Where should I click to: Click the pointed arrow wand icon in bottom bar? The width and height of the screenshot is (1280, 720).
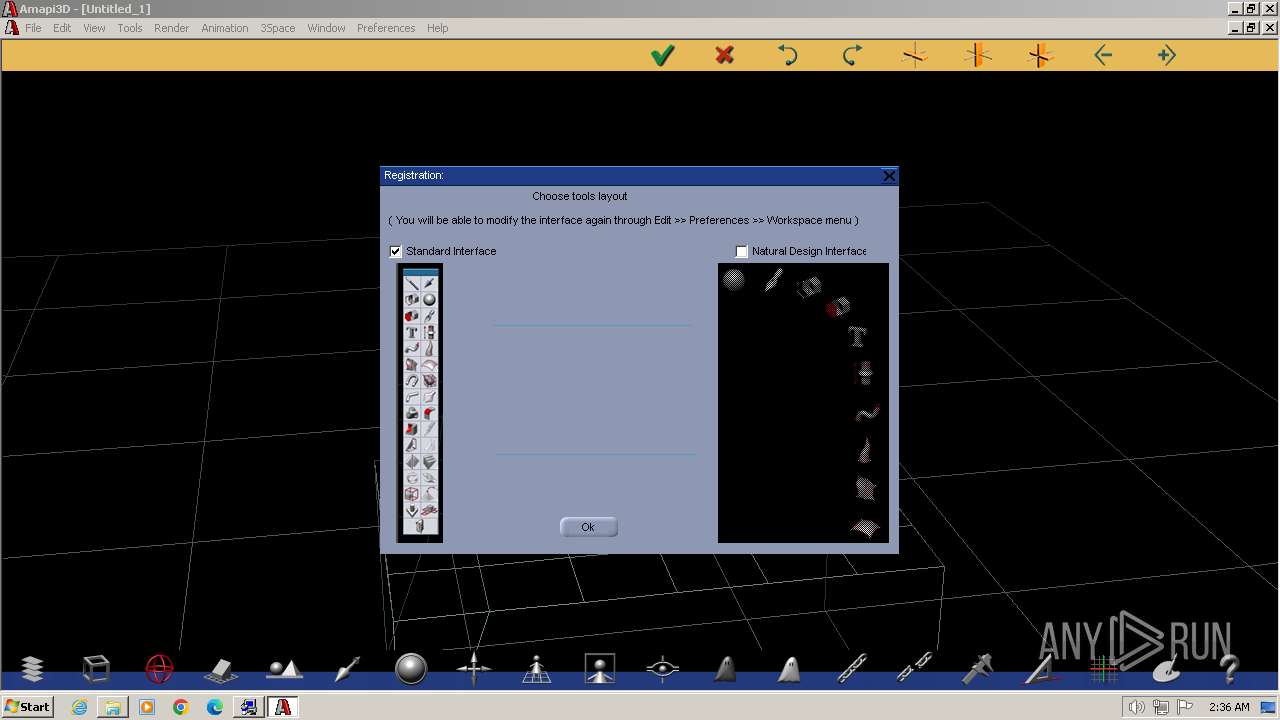(347, 668)
